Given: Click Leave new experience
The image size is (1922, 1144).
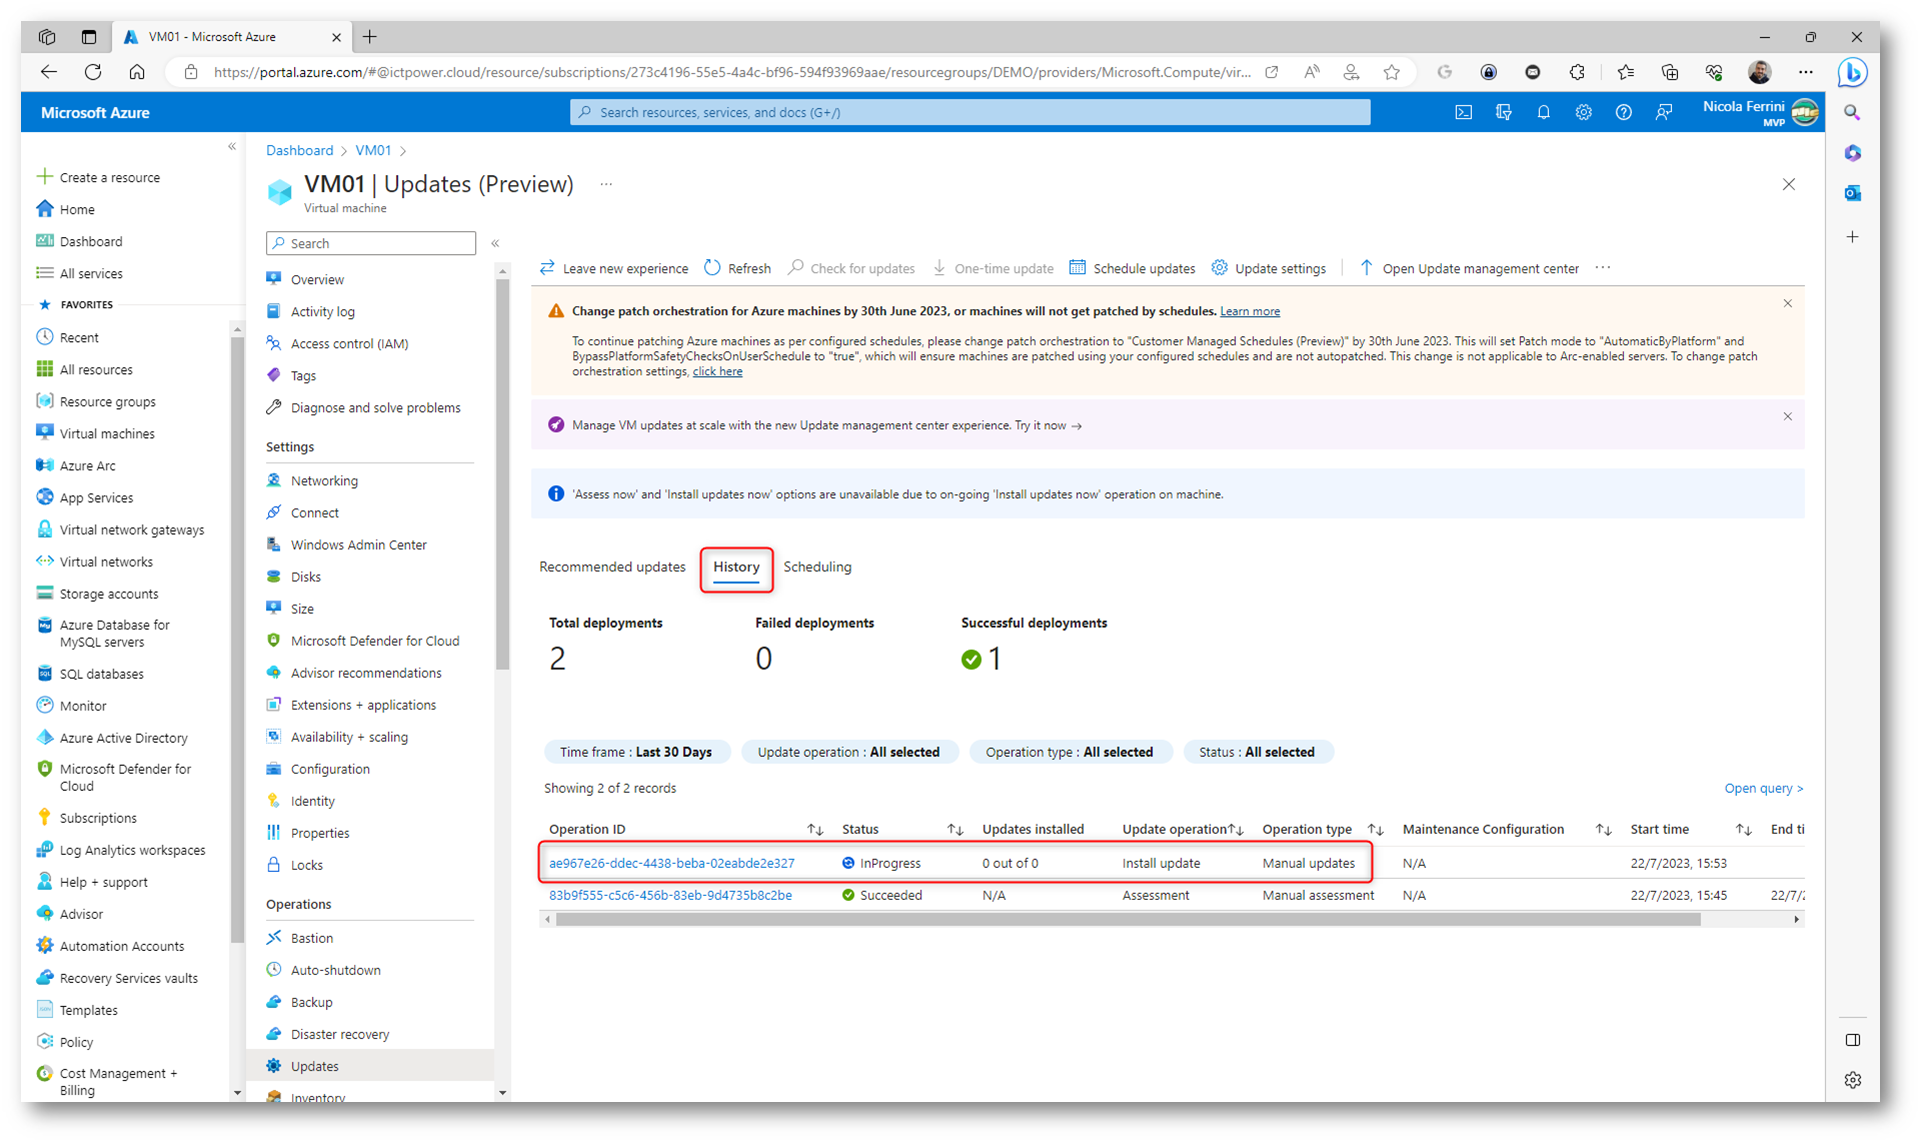Looking at the screenshot, I should click(x=614, y=268).
